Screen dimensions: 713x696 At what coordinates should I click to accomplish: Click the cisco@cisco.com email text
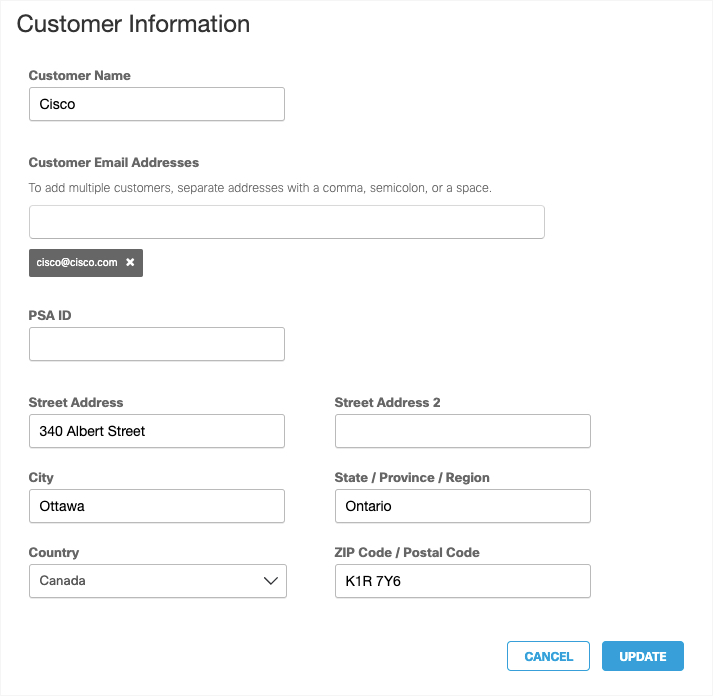pos(77,262)
